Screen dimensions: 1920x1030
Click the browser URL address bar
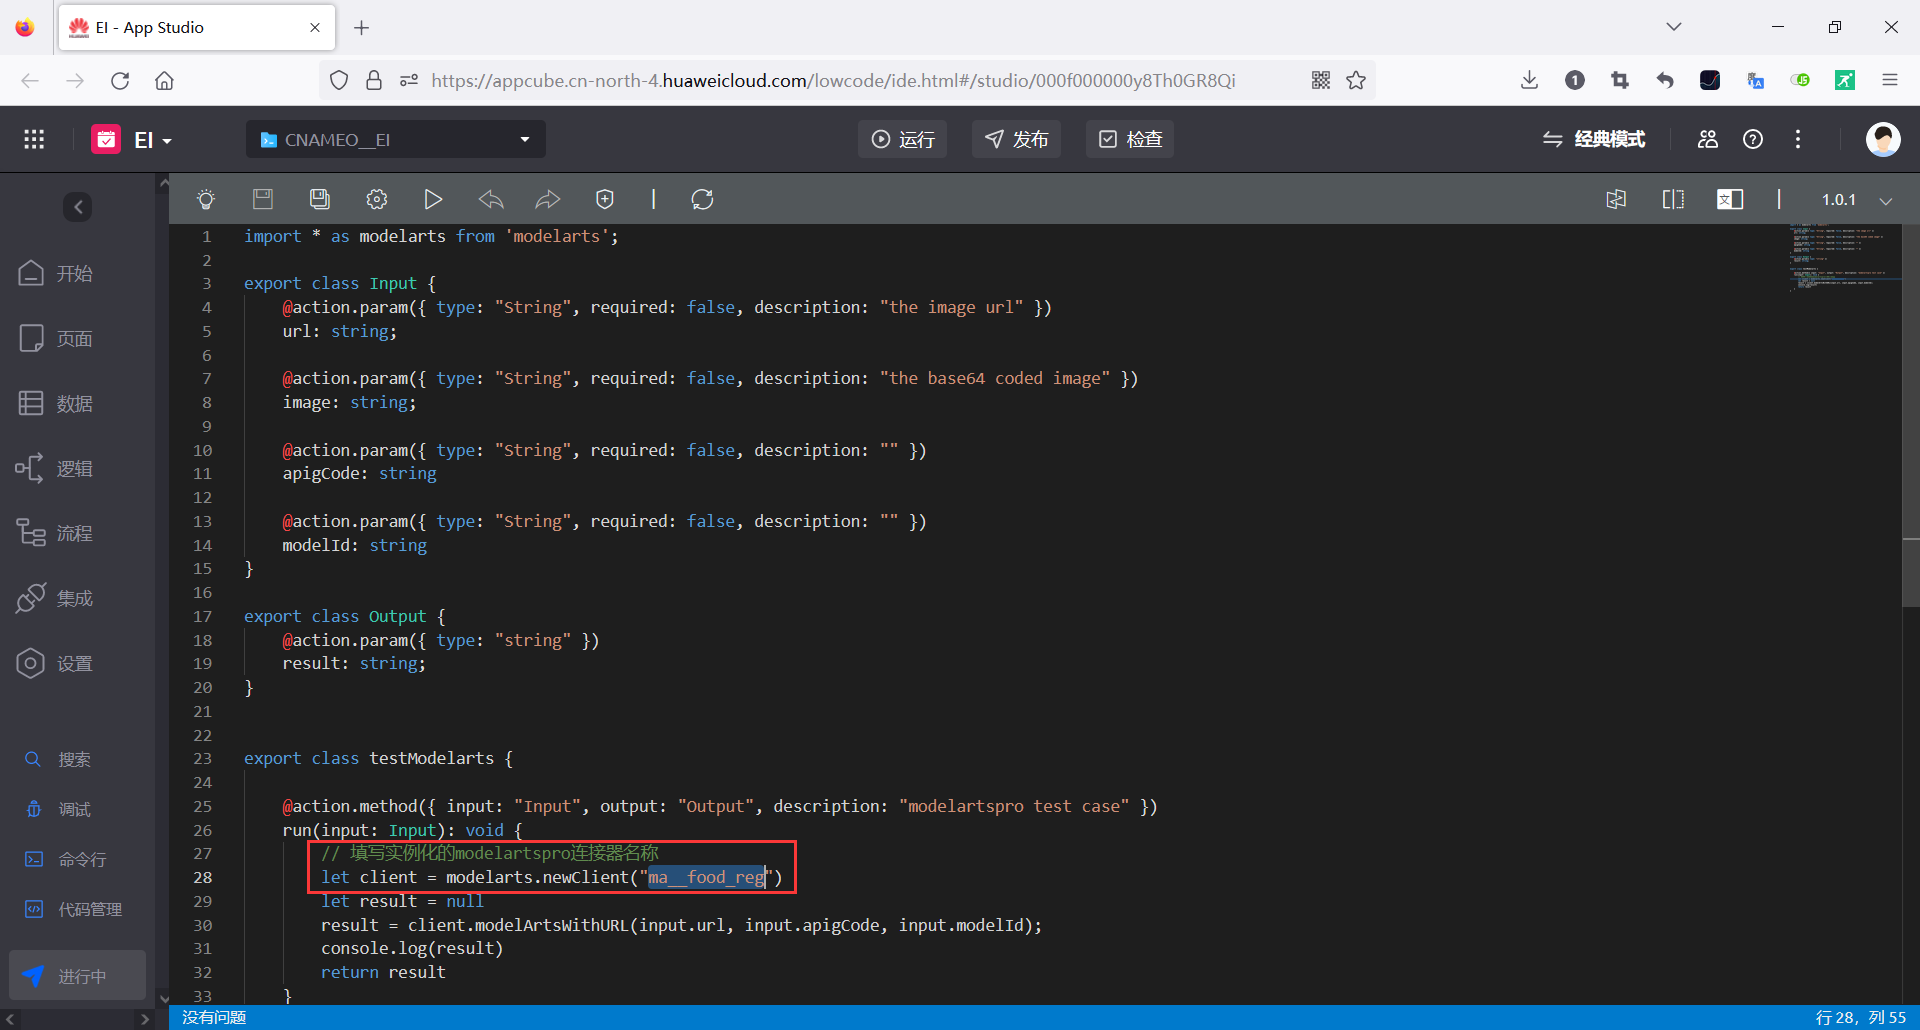tap(832, 80)
